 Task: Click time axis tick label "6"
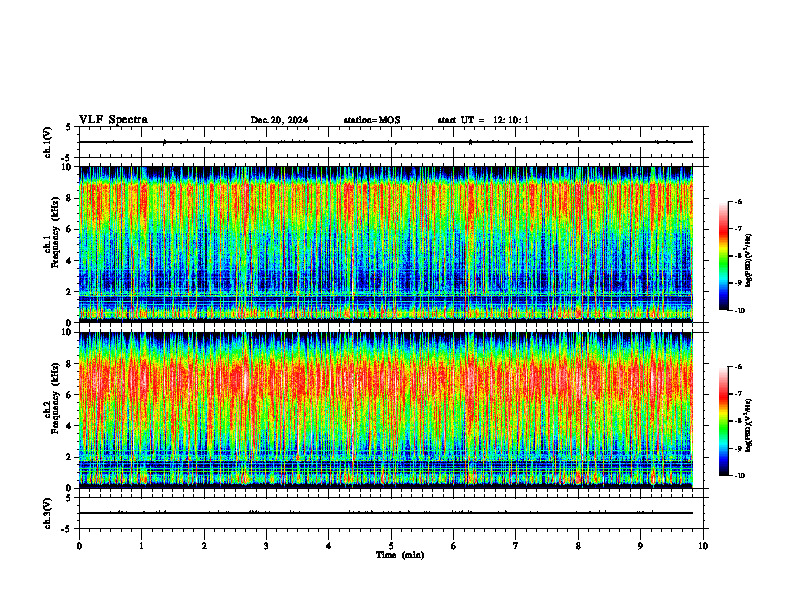click(454, 546)
